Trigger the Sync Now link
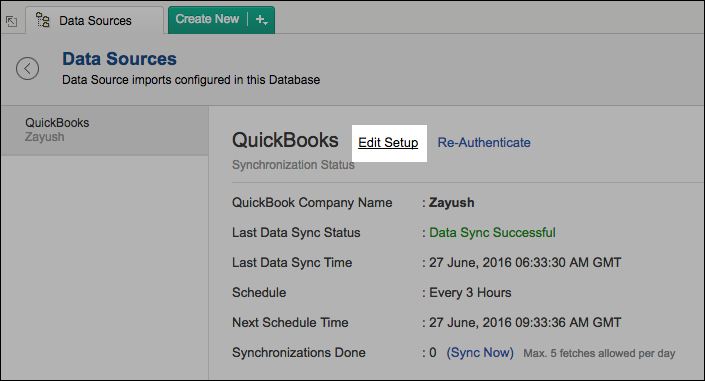 click(480, 353)
